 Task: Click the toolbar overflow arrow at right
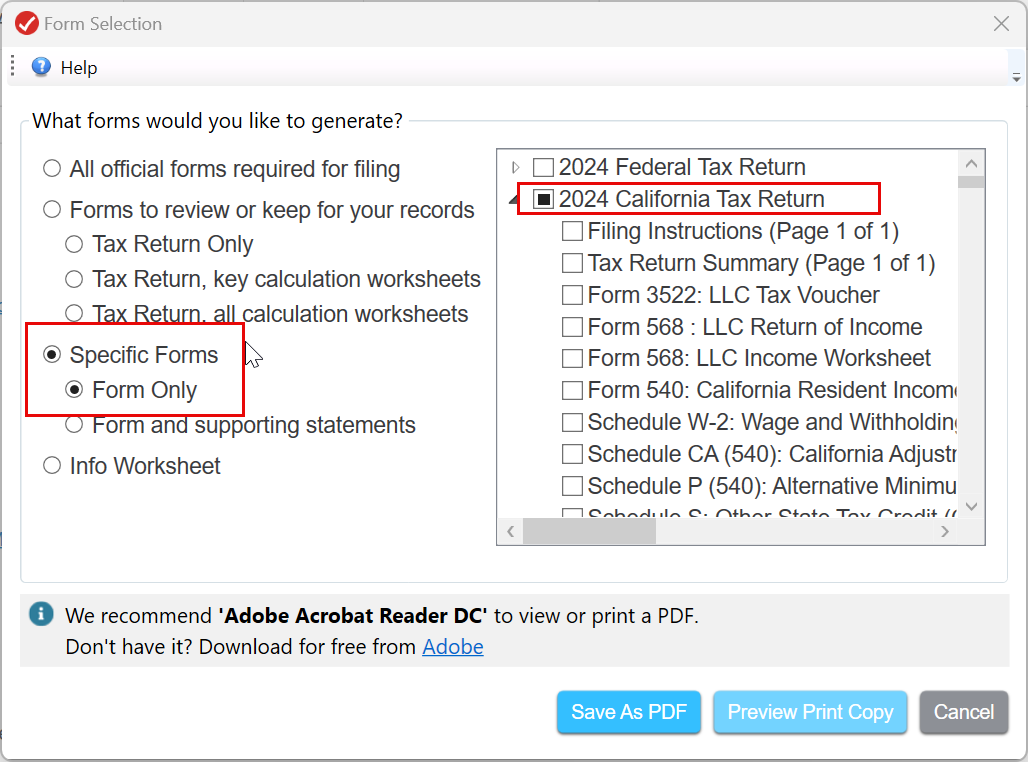[1016, 78]
